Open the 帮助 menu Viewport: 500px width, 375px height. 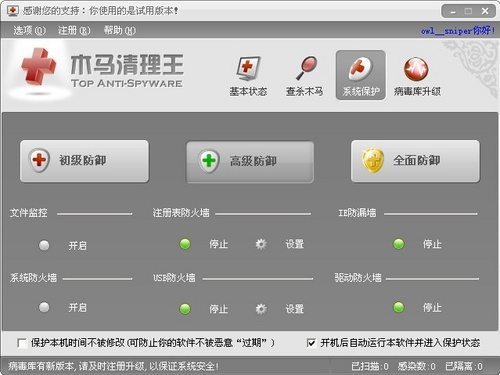point(120,31)
